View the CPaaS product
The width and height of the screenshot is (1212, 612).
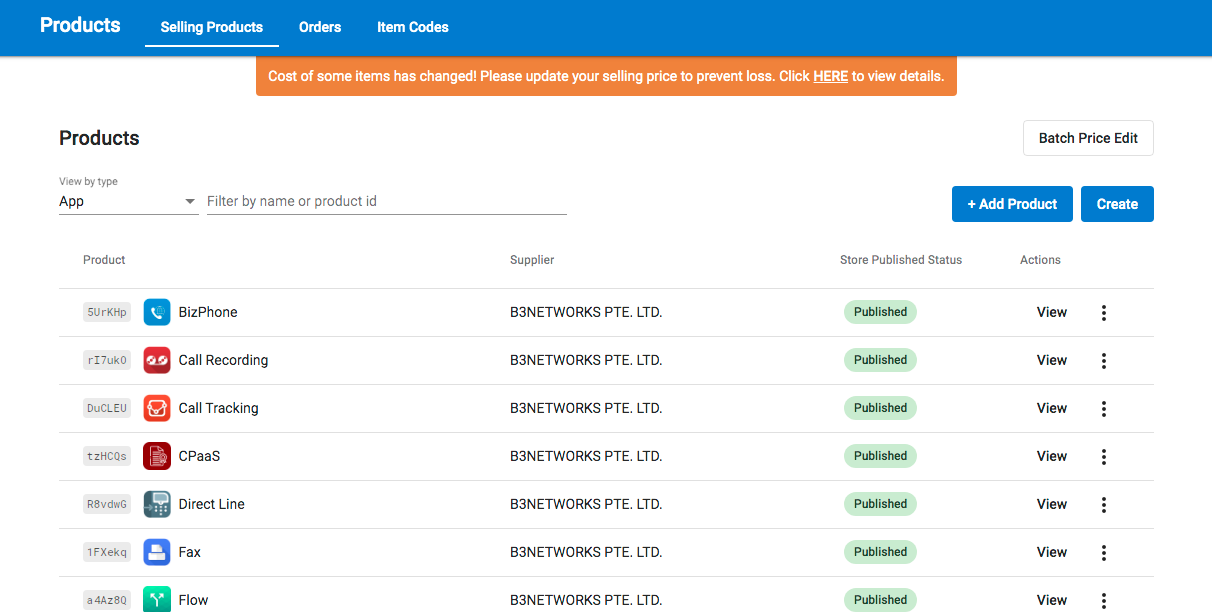[1052, 456]
